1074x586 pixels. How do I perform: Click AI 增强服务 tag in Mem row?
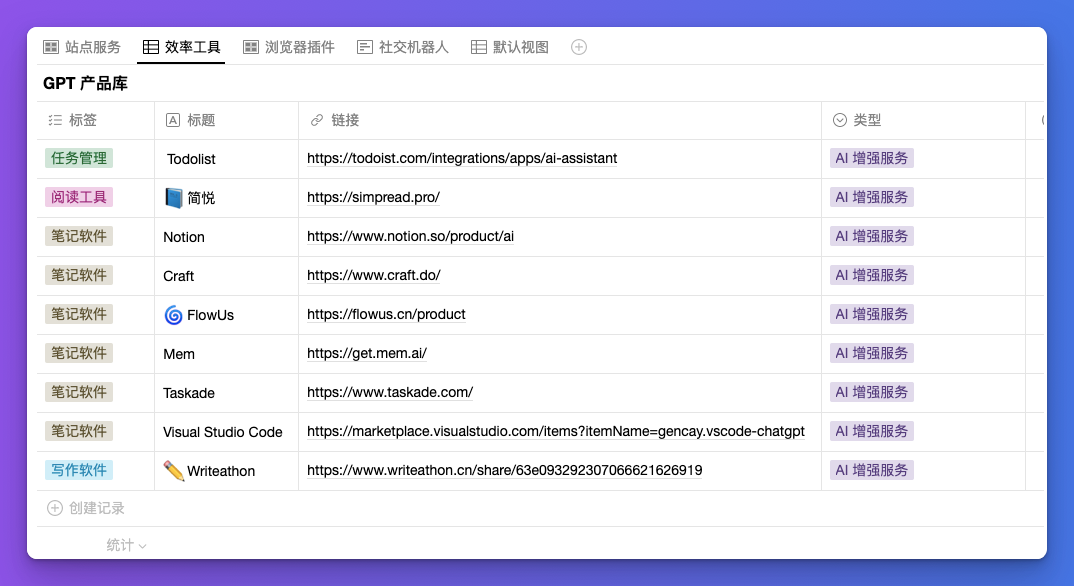click(x=871, y=353)
